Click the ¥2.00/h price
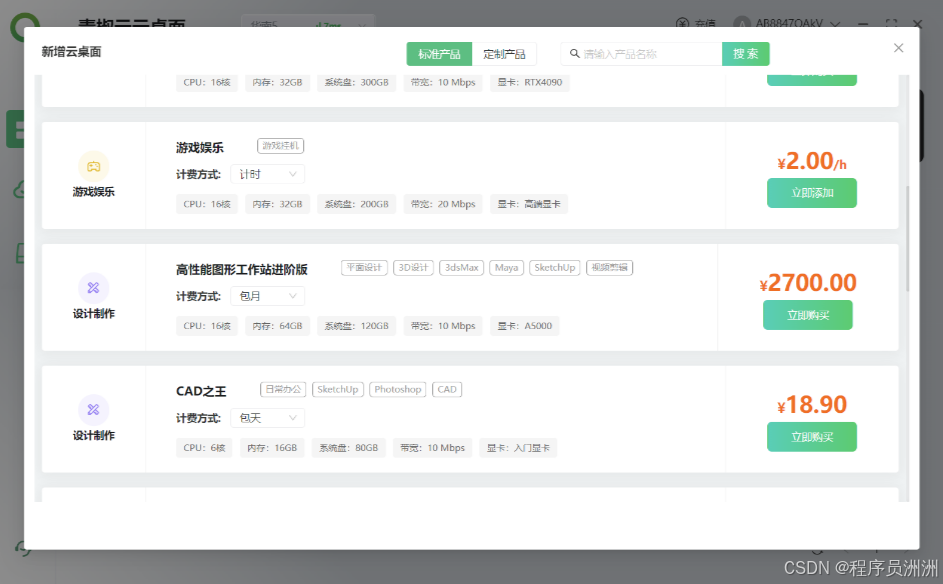This screenshot has height=584, width=943. point(812,161)
